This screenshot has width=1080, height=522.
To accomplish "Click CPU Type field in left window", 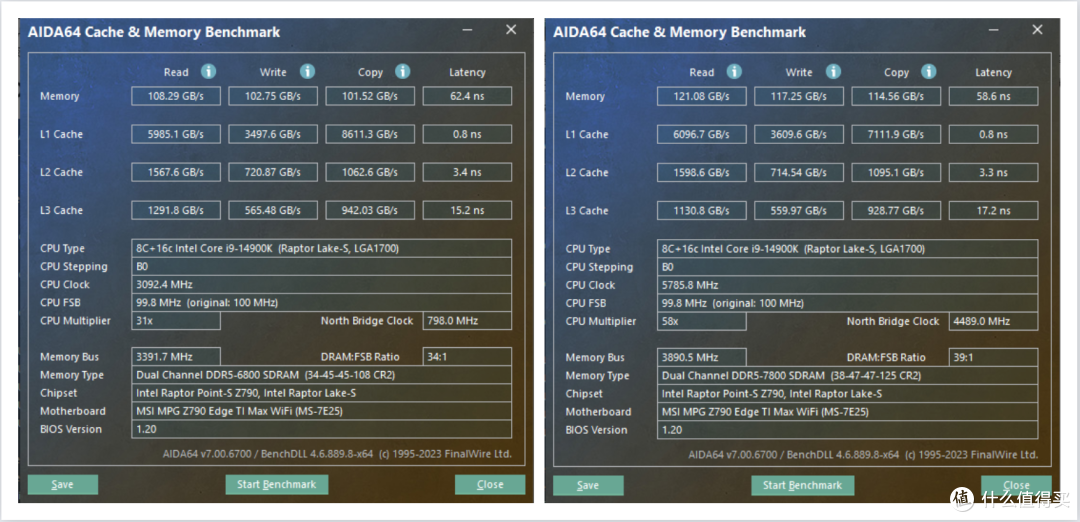I will [x=322, y=248].
